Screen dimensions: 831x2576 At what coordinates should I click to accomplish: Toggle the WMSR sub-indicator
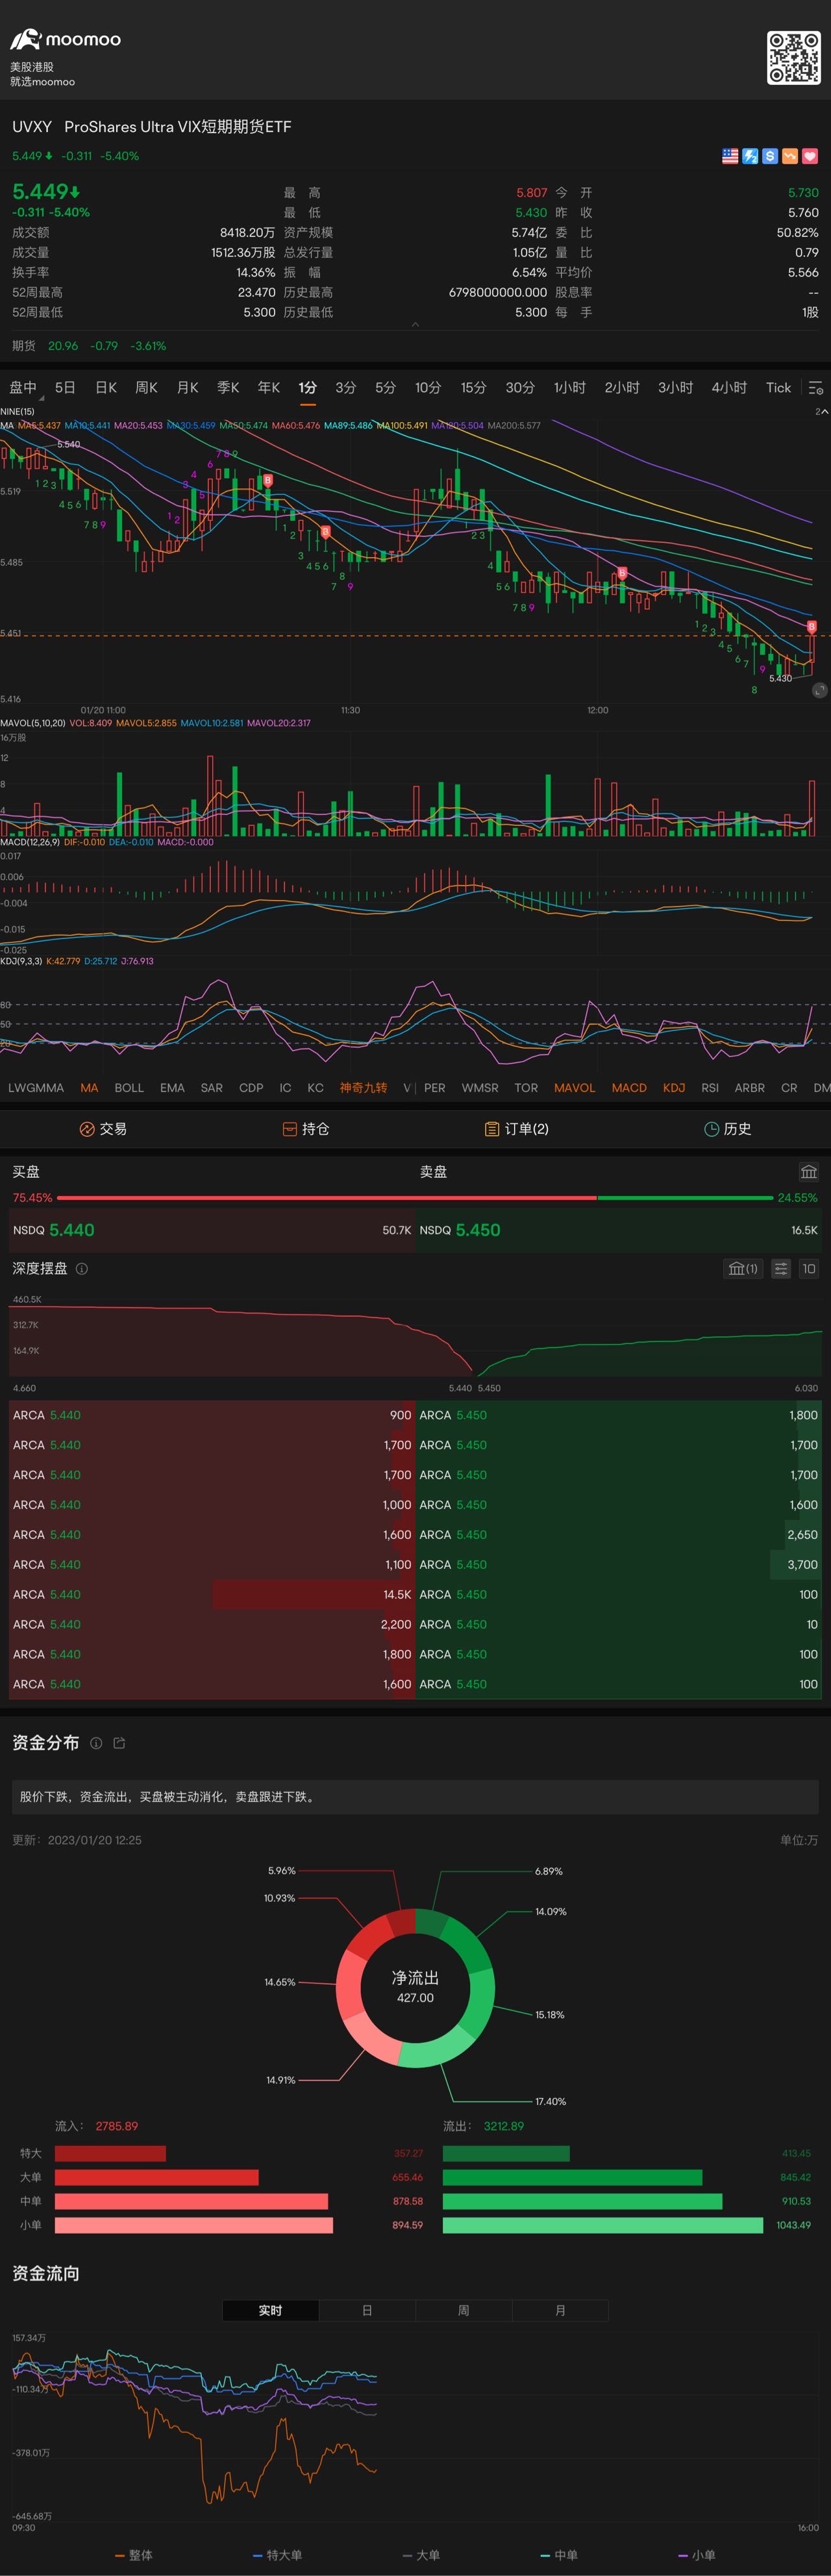pos(480,1088)
